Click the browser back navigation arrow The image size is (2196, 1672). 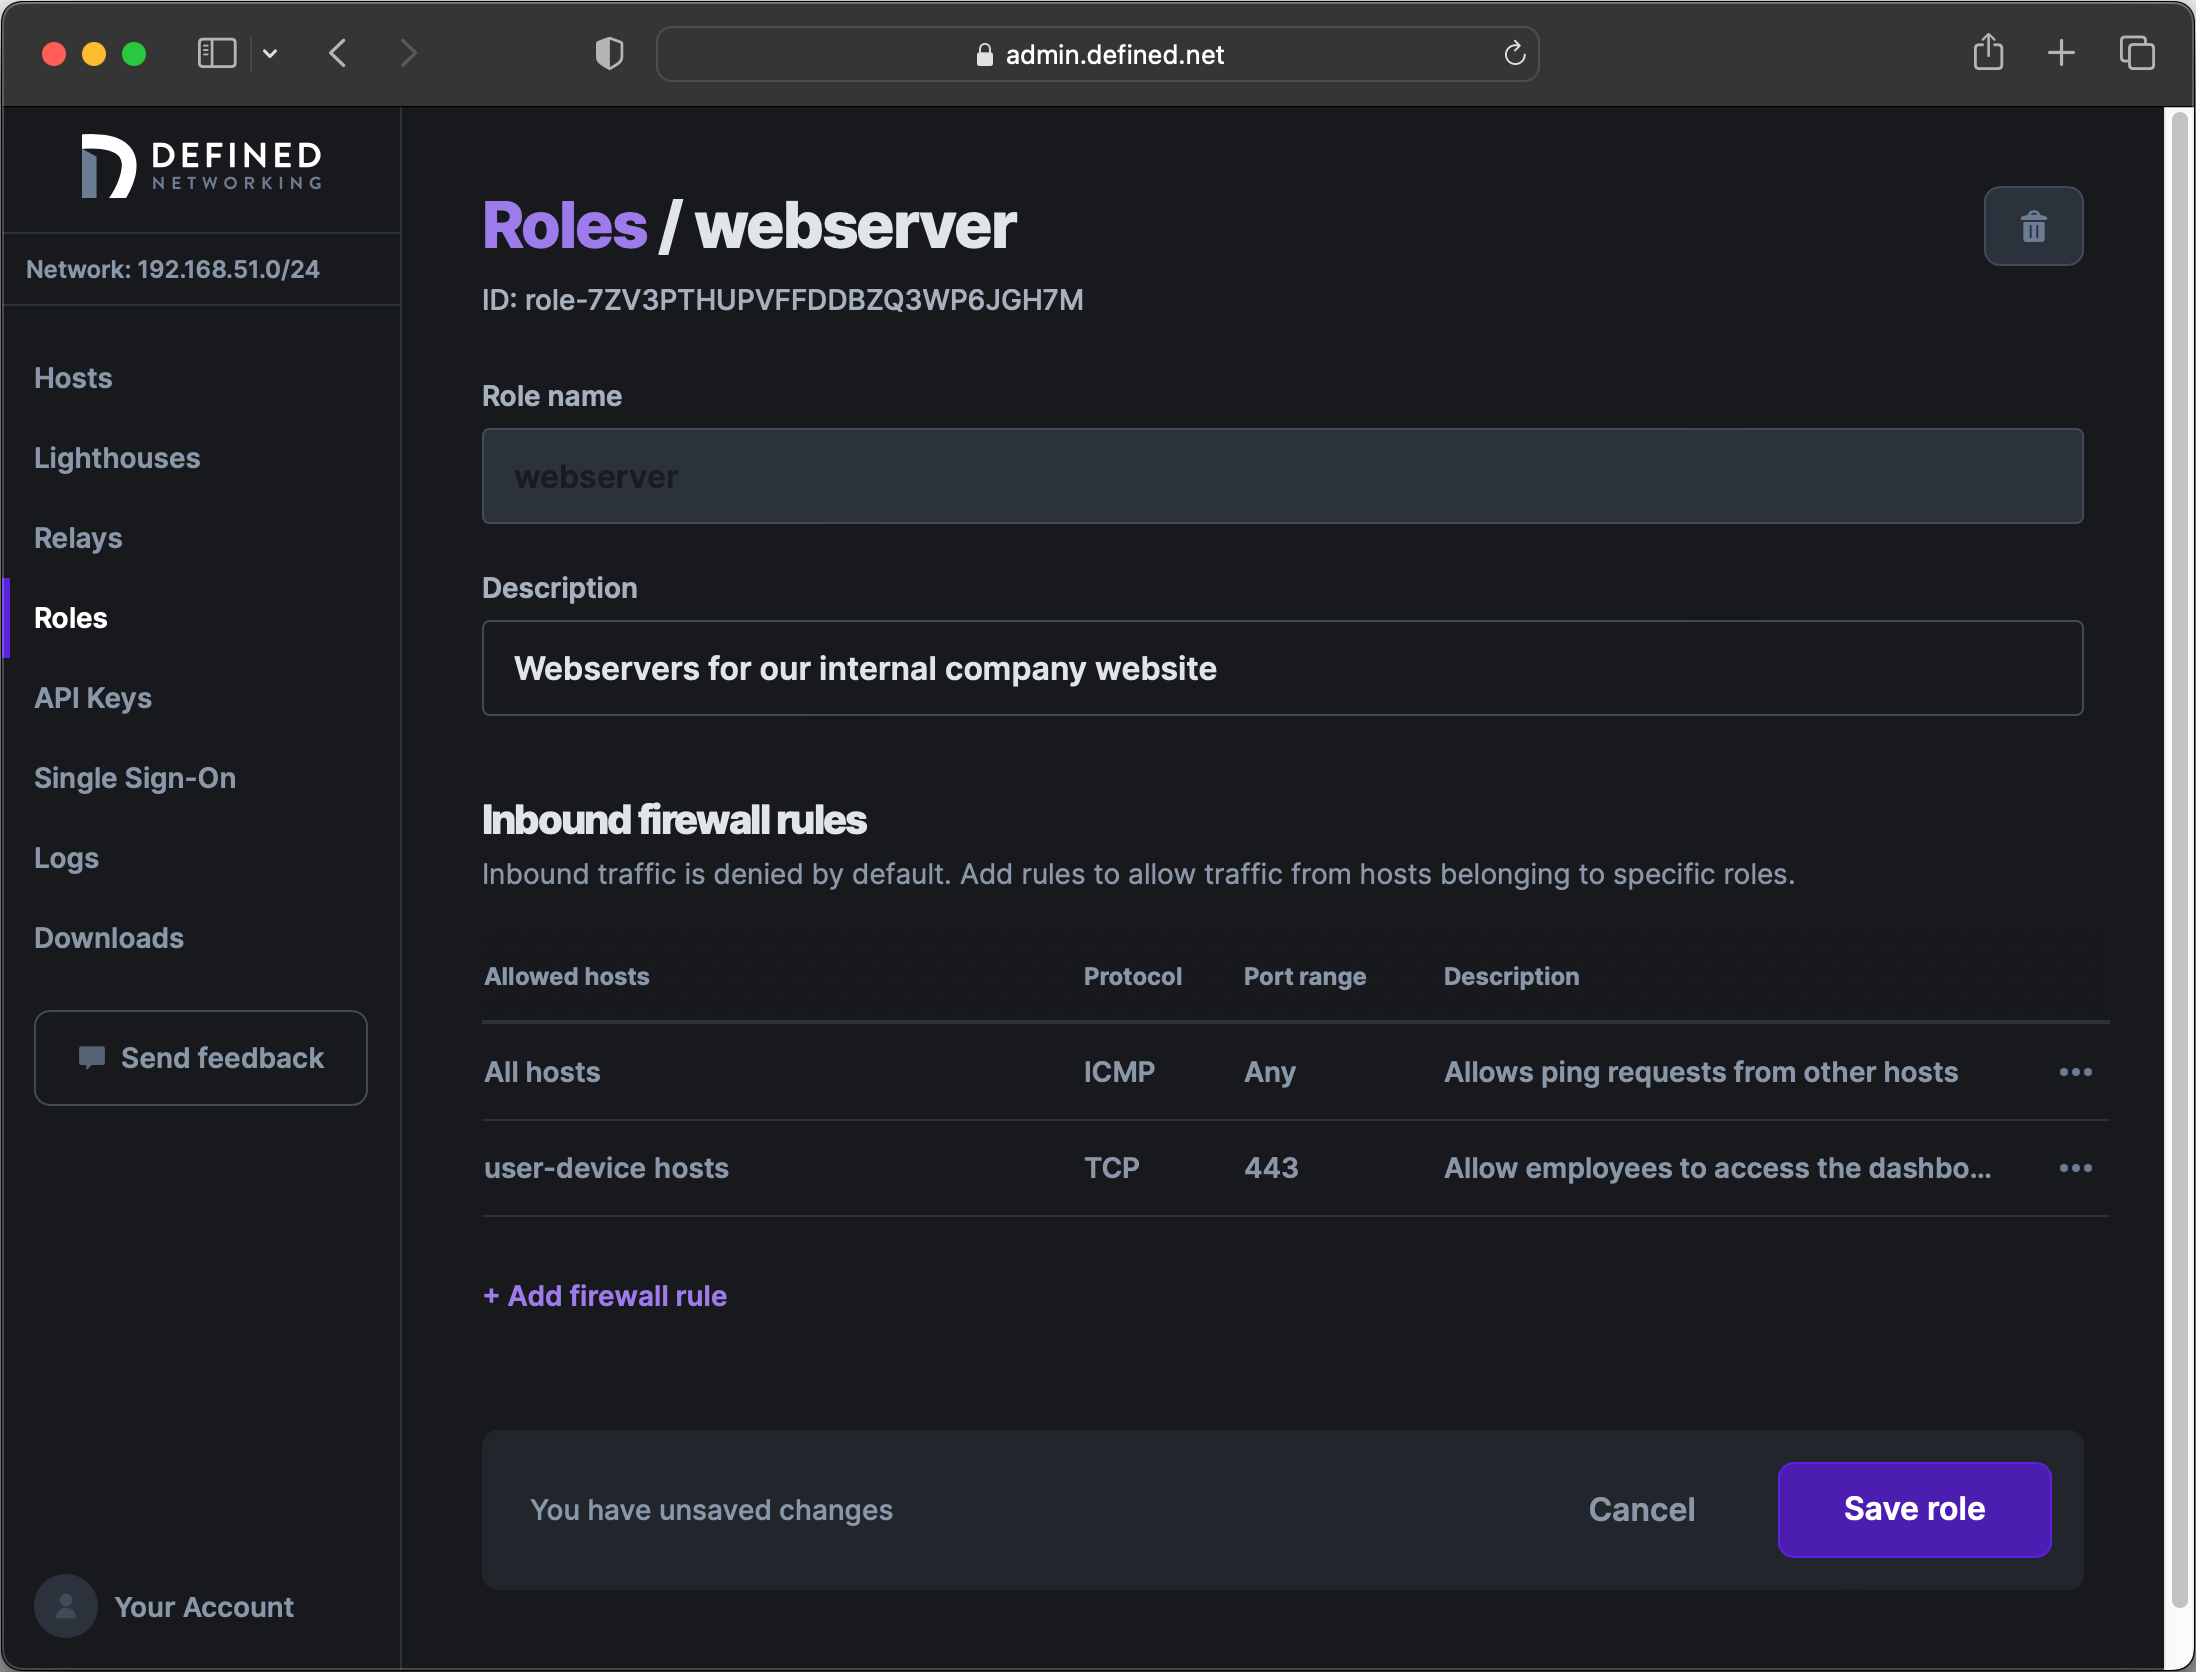[x=337, y=54]
